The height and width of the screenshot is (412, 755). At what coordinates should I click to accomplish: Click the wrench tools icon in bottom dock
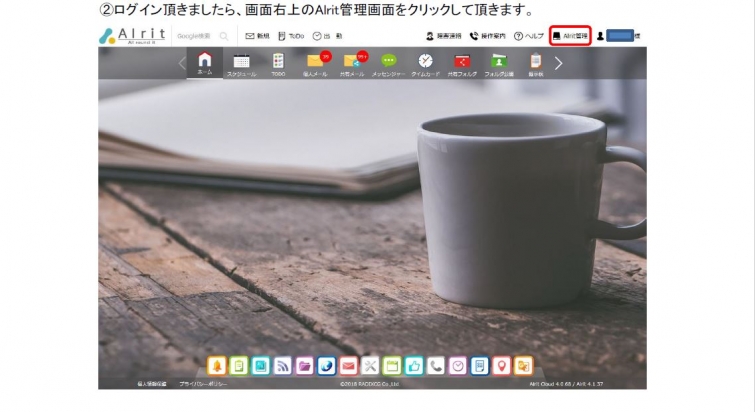click(370, 366)
